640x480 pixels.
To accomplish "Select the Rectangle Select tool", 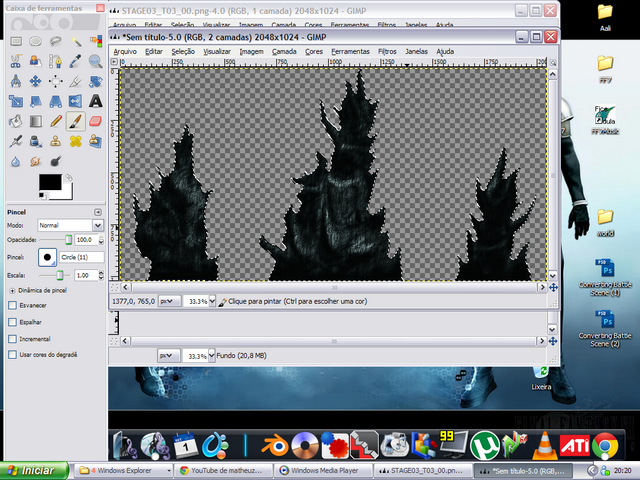I will tap(16, 41).
